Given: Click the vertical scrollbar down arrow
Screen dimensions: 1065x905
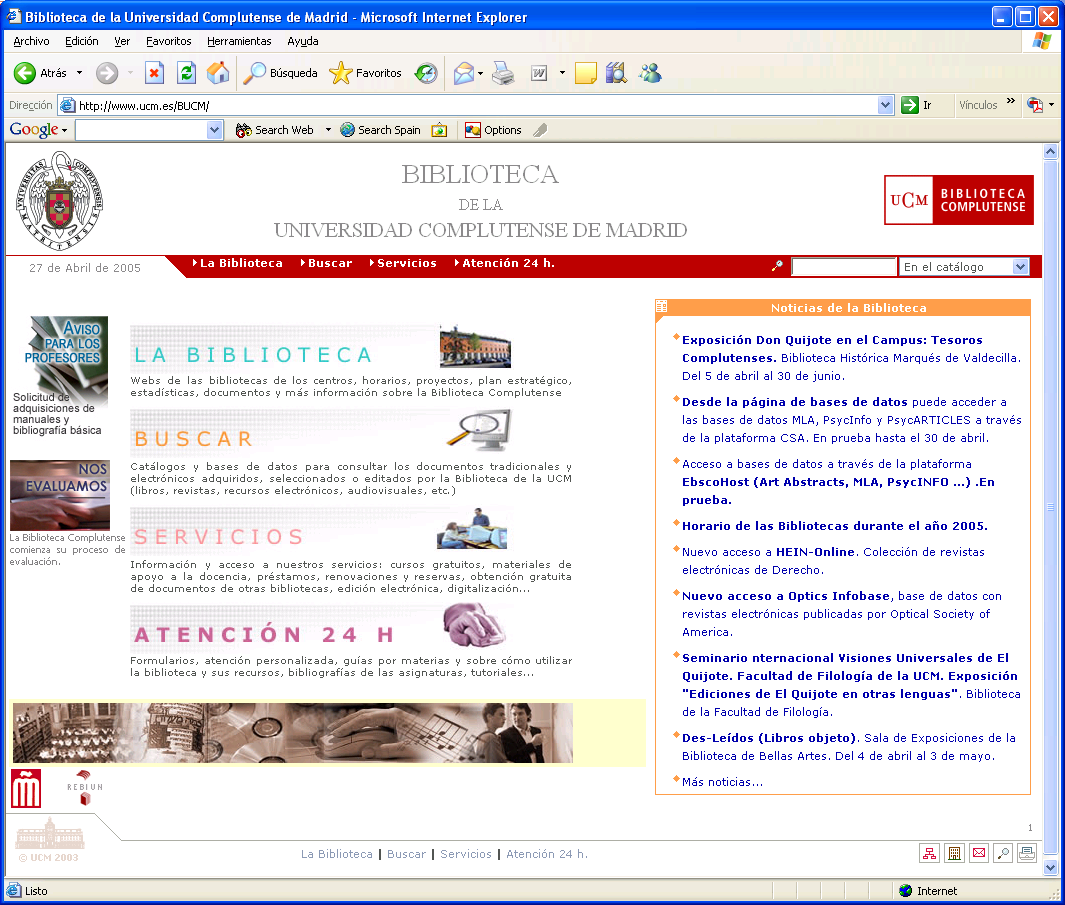Looking at the screenshot, I should coord(1050,868).
